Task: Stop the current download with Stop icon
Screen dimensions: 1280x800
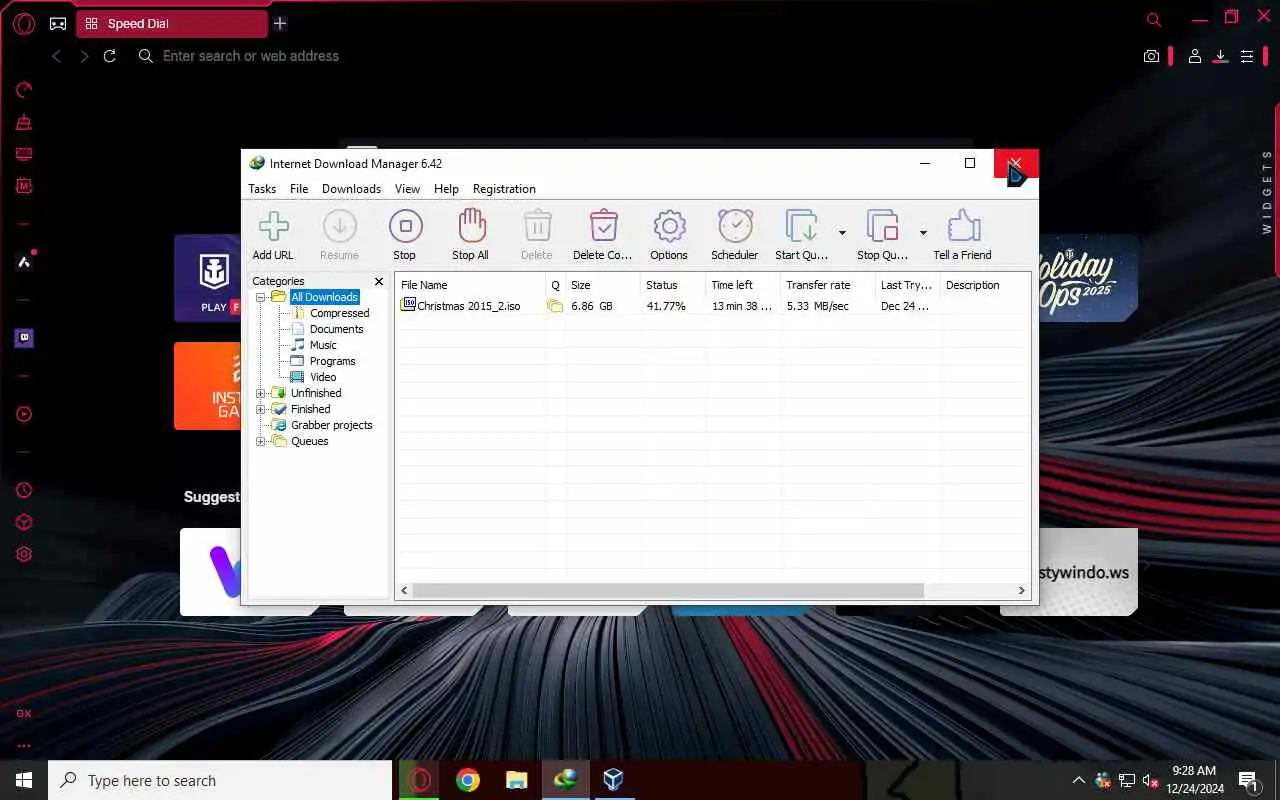Action: [x=405, y=227]
